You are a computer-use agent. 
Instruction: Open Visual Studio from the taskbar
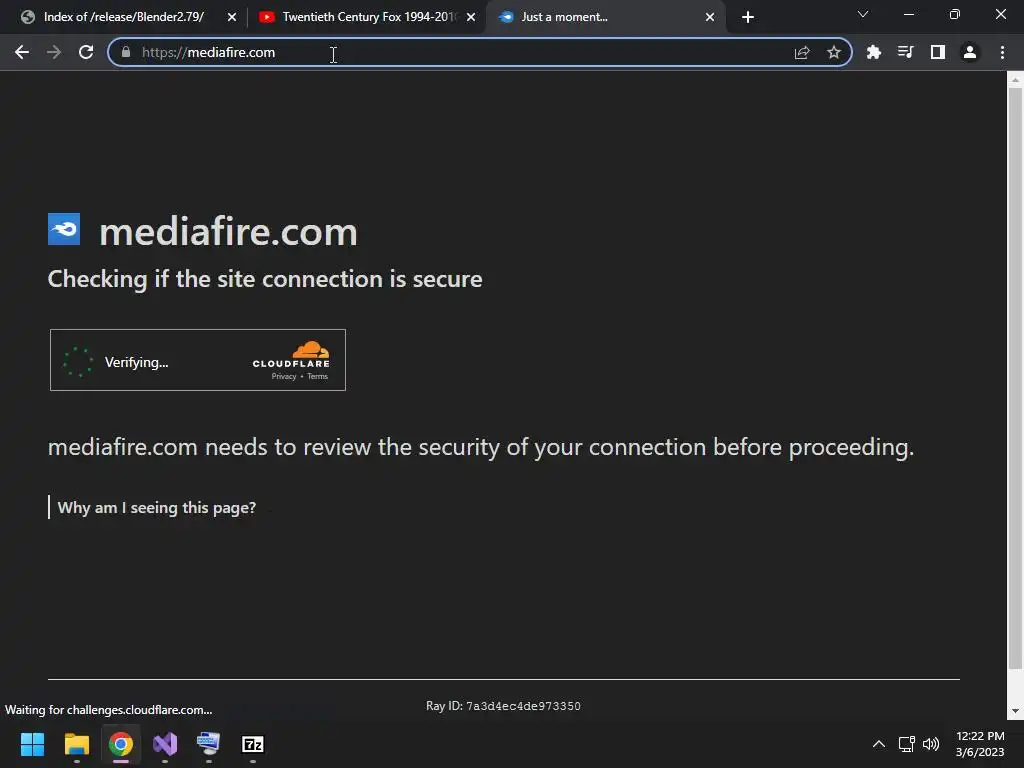pos(165,744)
